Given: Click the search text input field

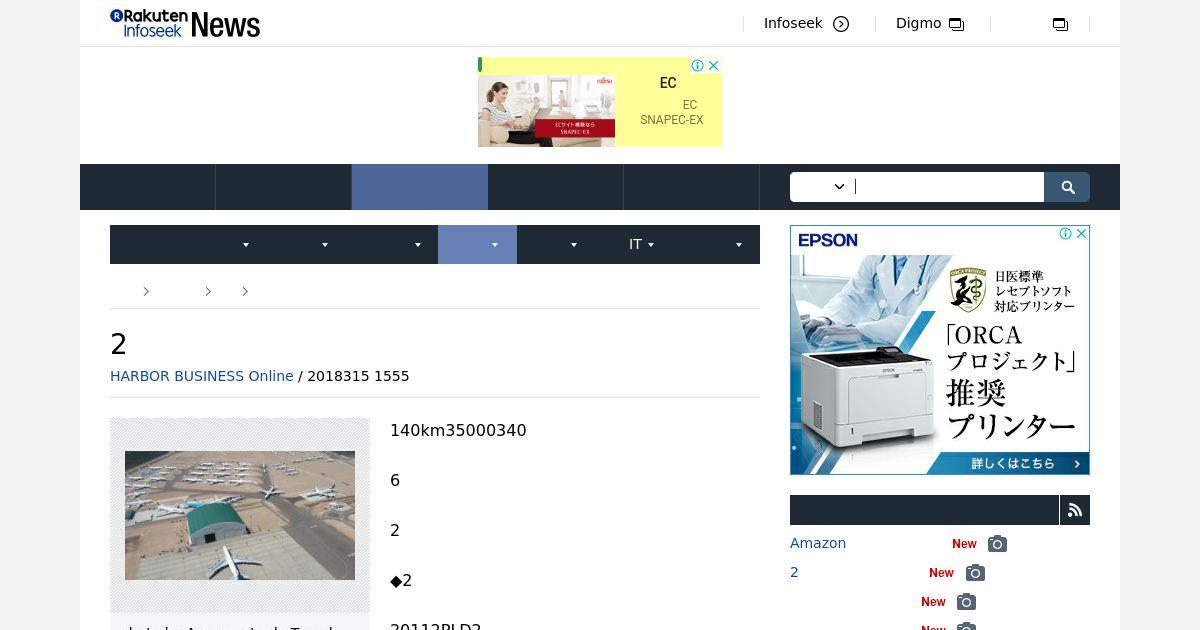Looking at the screenshot, I should tap(949, 187).
